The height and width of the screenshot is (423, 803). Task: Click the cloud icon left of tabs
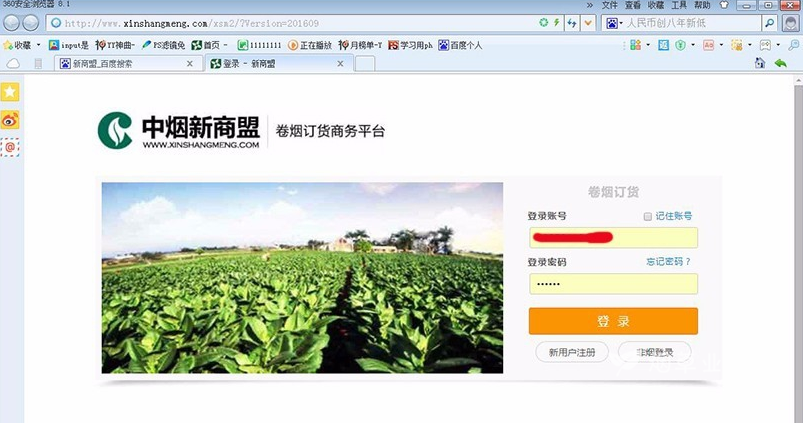point(13,64)
